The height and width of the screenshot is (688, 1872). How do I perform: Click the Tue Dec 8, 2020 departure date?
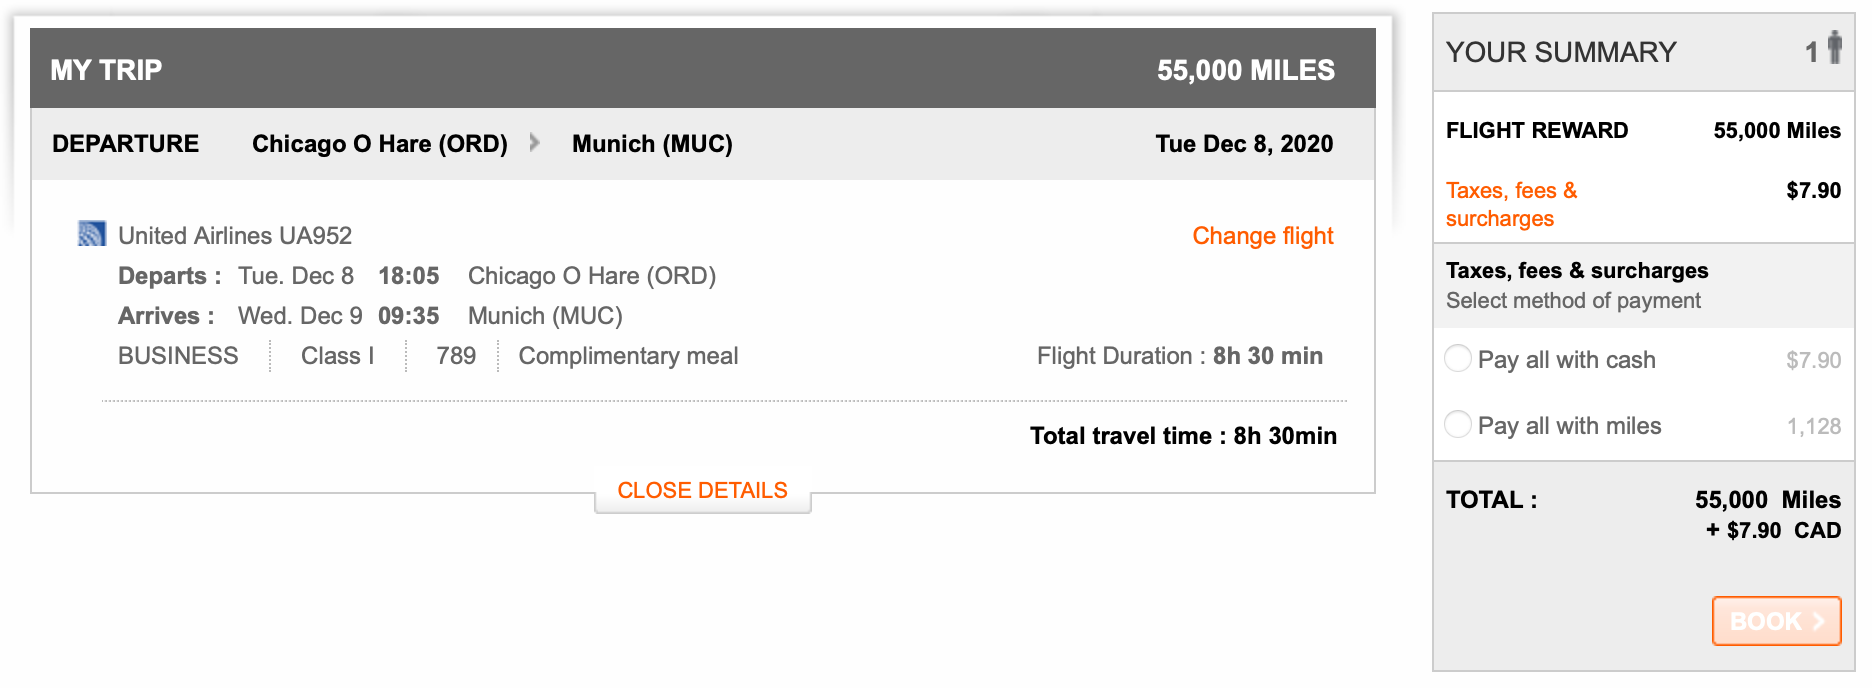1244,143
